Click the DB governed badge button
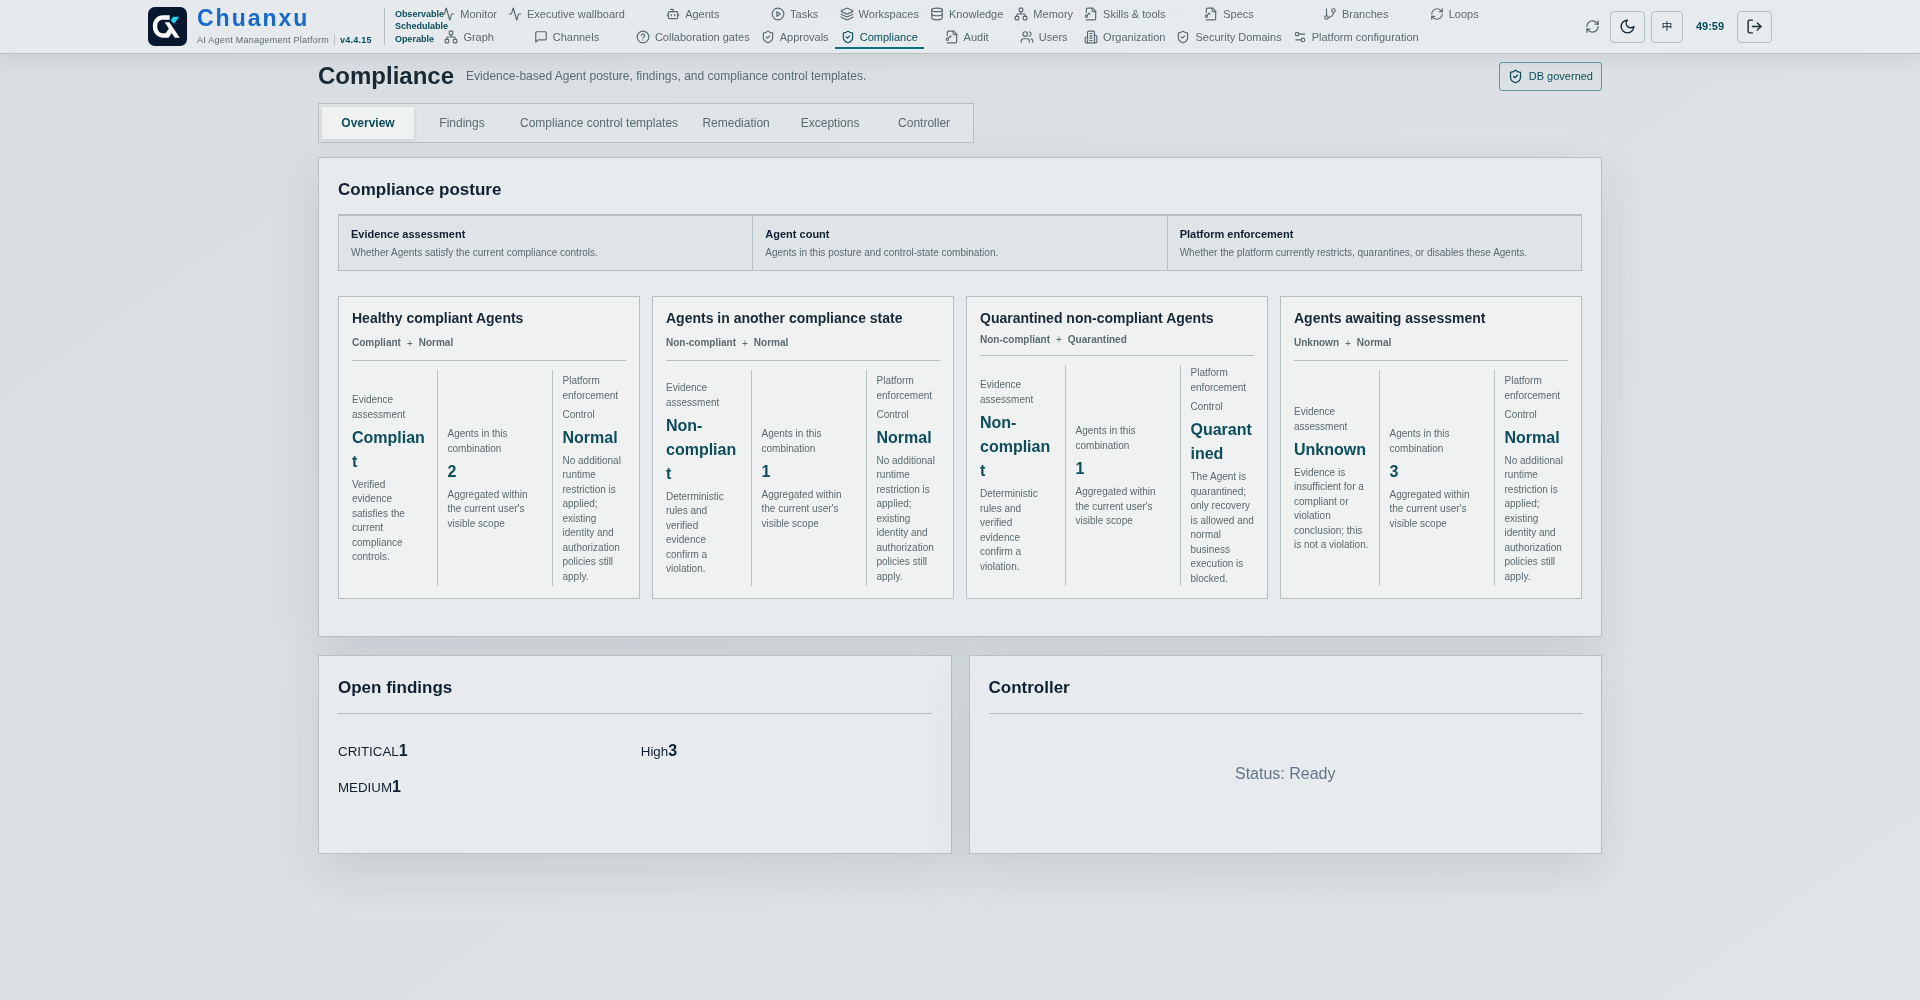The height and width of the screenshot is (1000, 1920). pos(1550,77)
